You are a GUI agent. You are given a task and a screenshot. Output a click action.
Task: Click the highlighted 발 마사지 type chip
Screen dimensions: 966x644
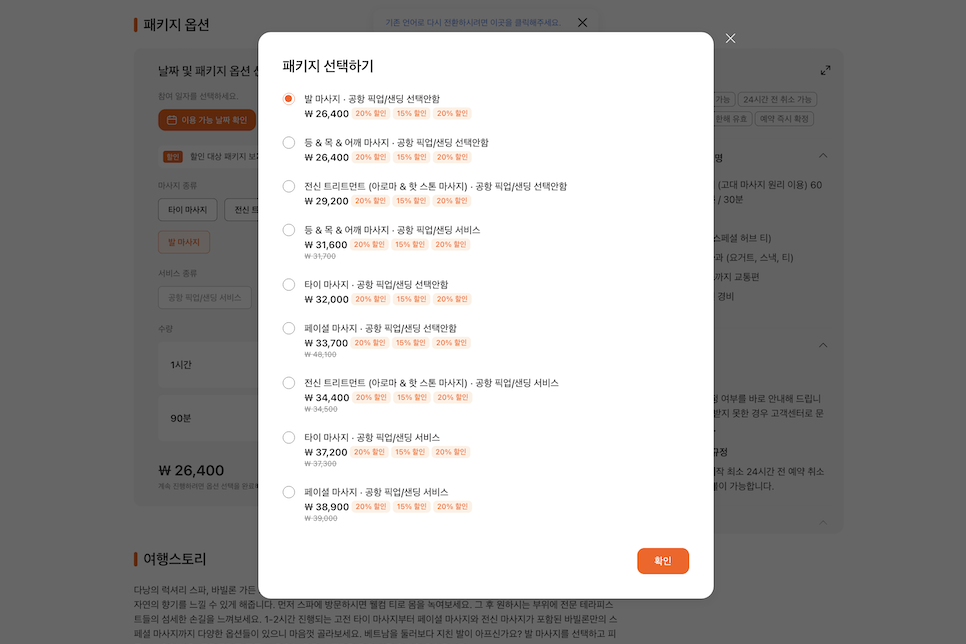pyautogui.click(x=184, y=242)
